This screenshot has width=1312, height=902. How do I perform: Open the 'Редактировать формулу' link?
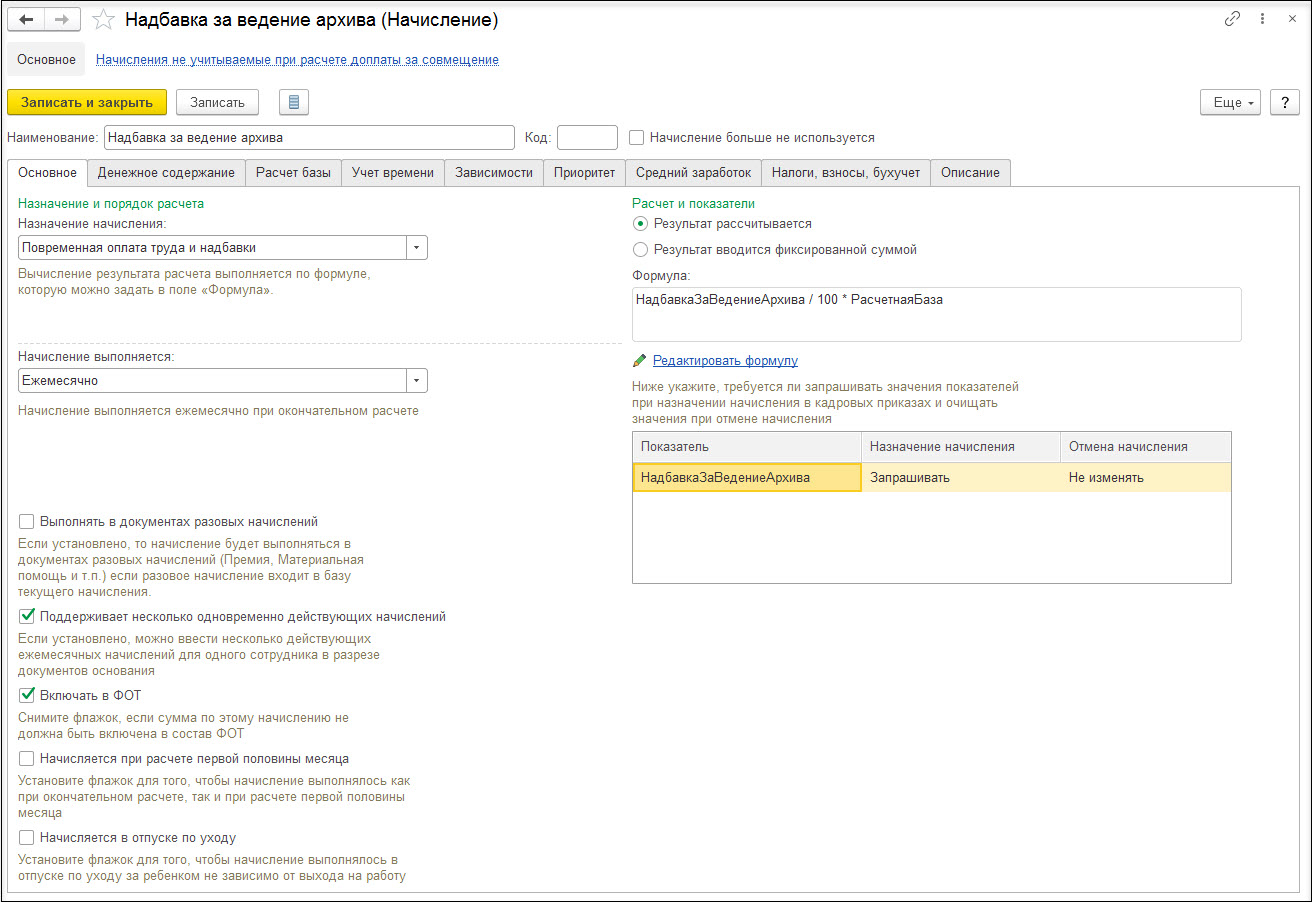coord(725,361)
